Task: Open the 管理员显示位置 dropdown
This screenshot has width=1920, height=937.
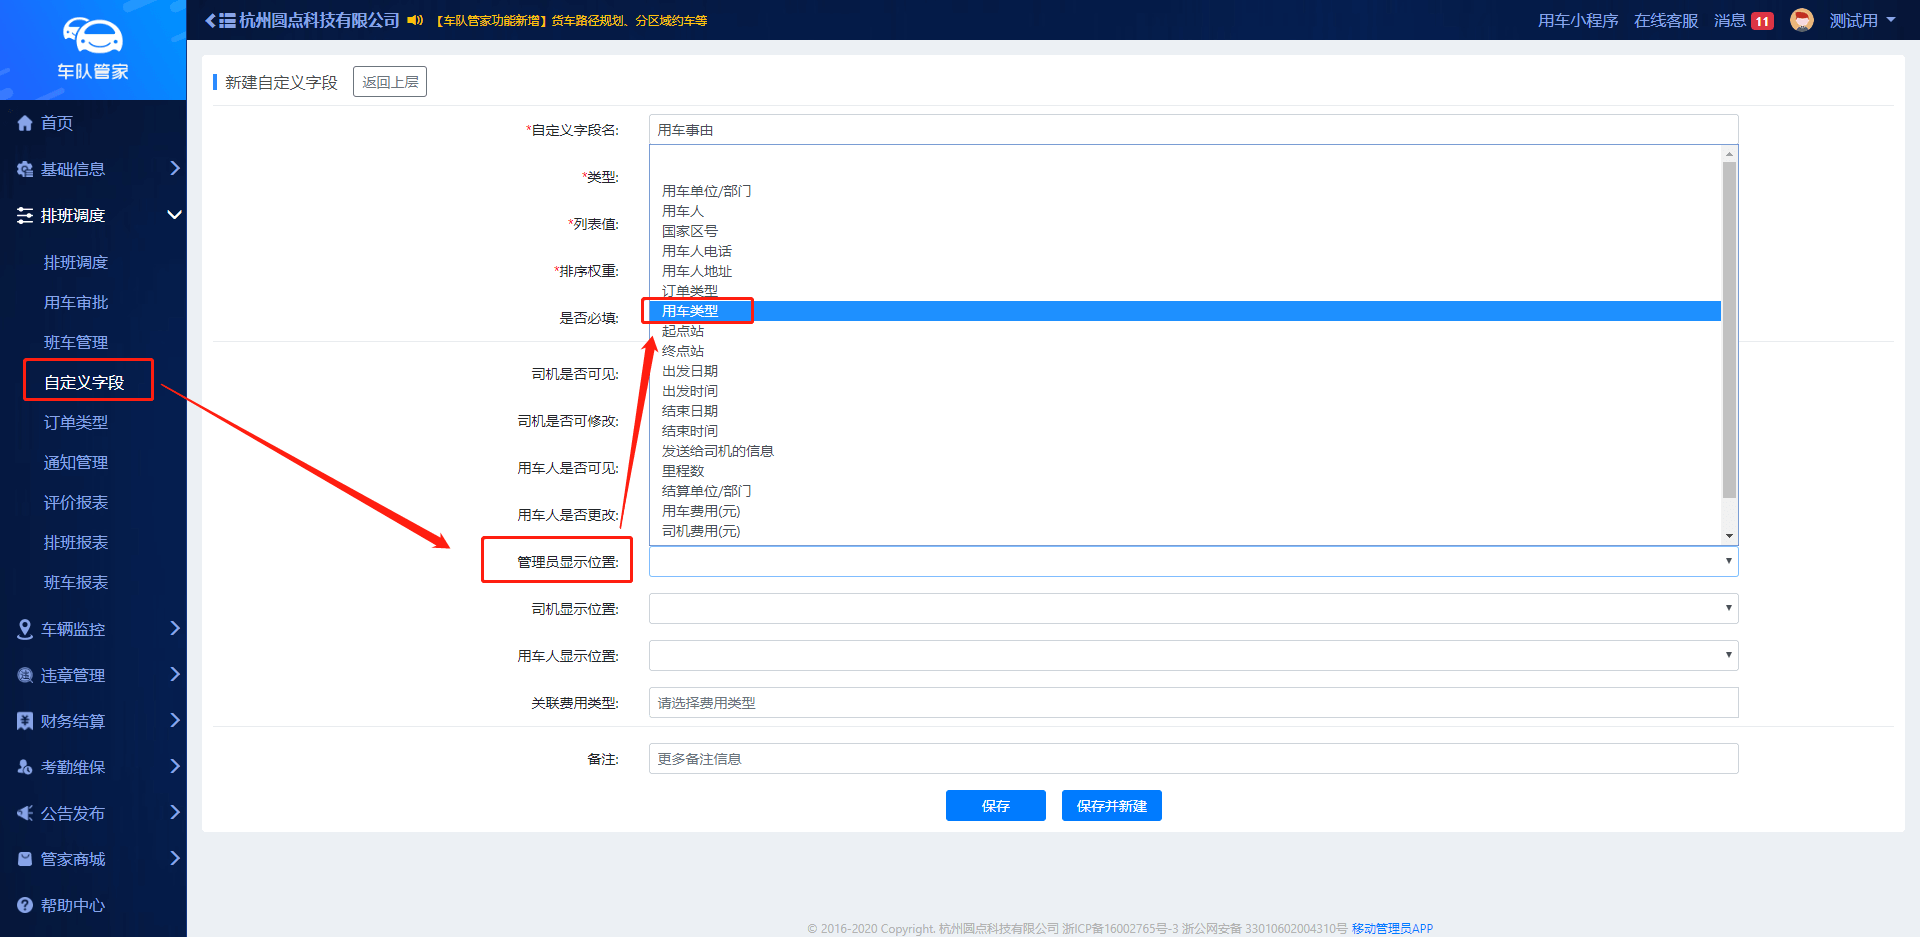Action: pos(1192,562)
